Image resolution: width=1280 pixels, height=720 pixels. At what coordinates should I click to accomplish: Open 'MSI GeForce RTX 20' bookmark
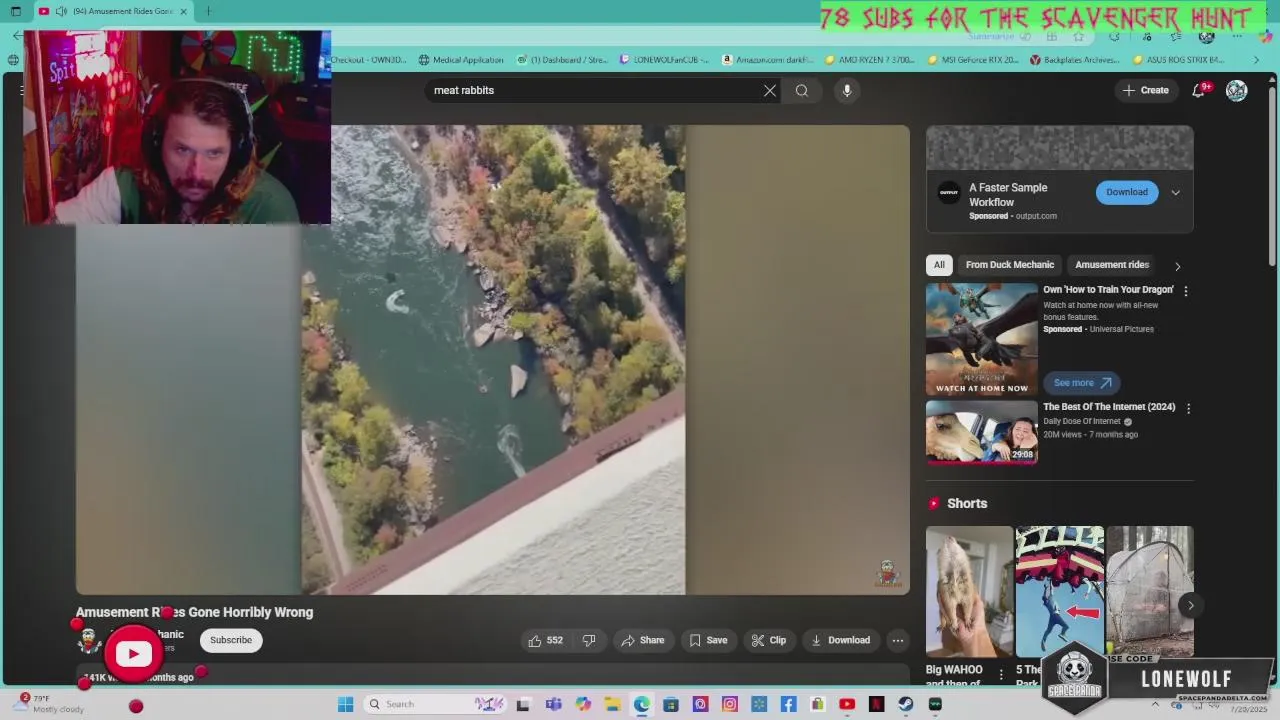973,60
